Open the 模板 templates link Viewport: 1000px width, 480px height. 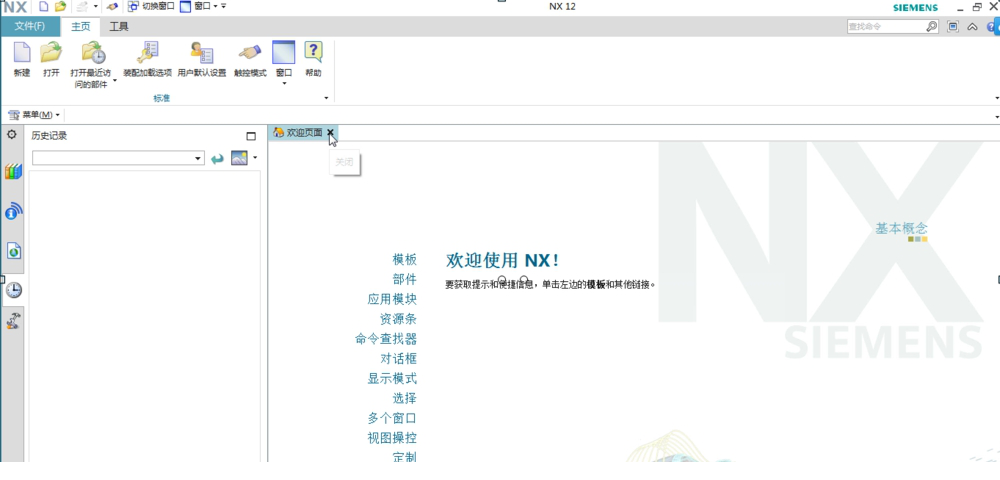tap(404, 259)
